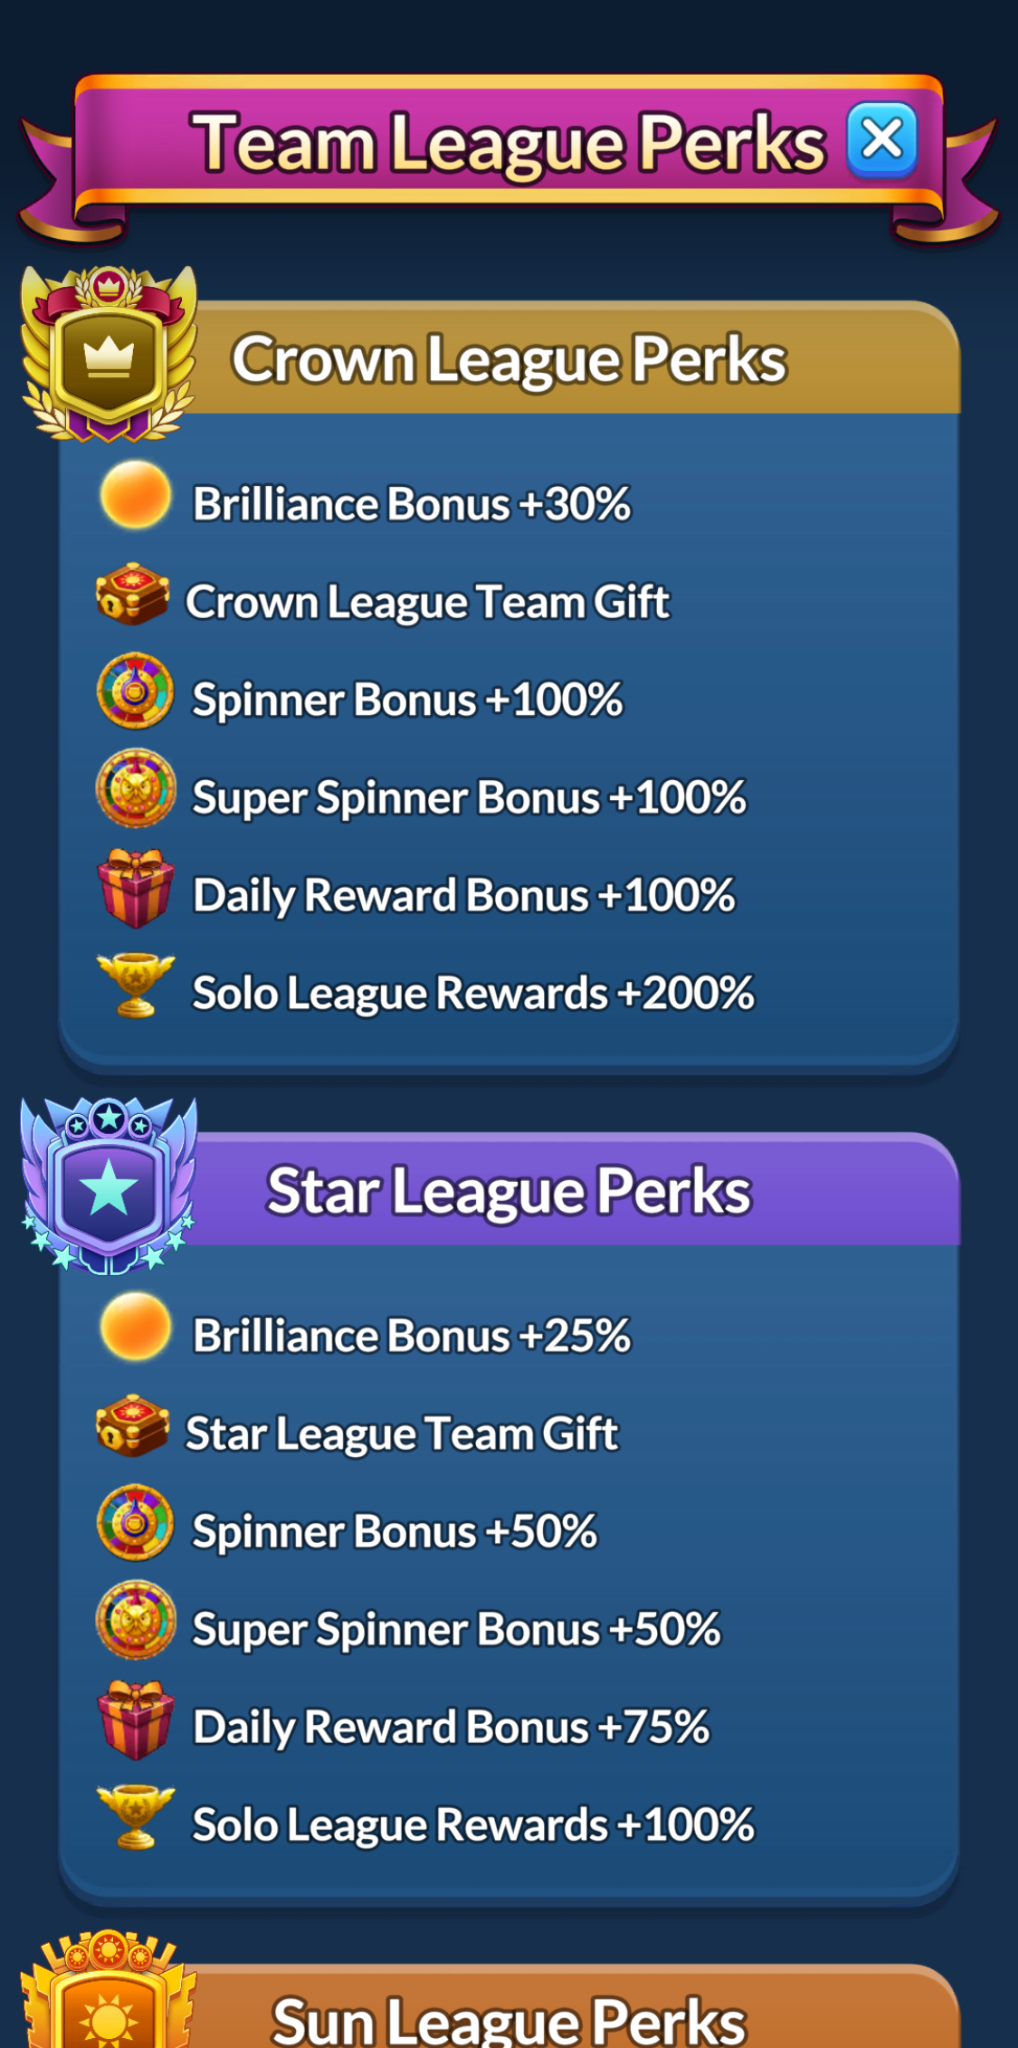Select the Star League Perks header
Screen dimensions: 1018x2048
(509, 1190)
